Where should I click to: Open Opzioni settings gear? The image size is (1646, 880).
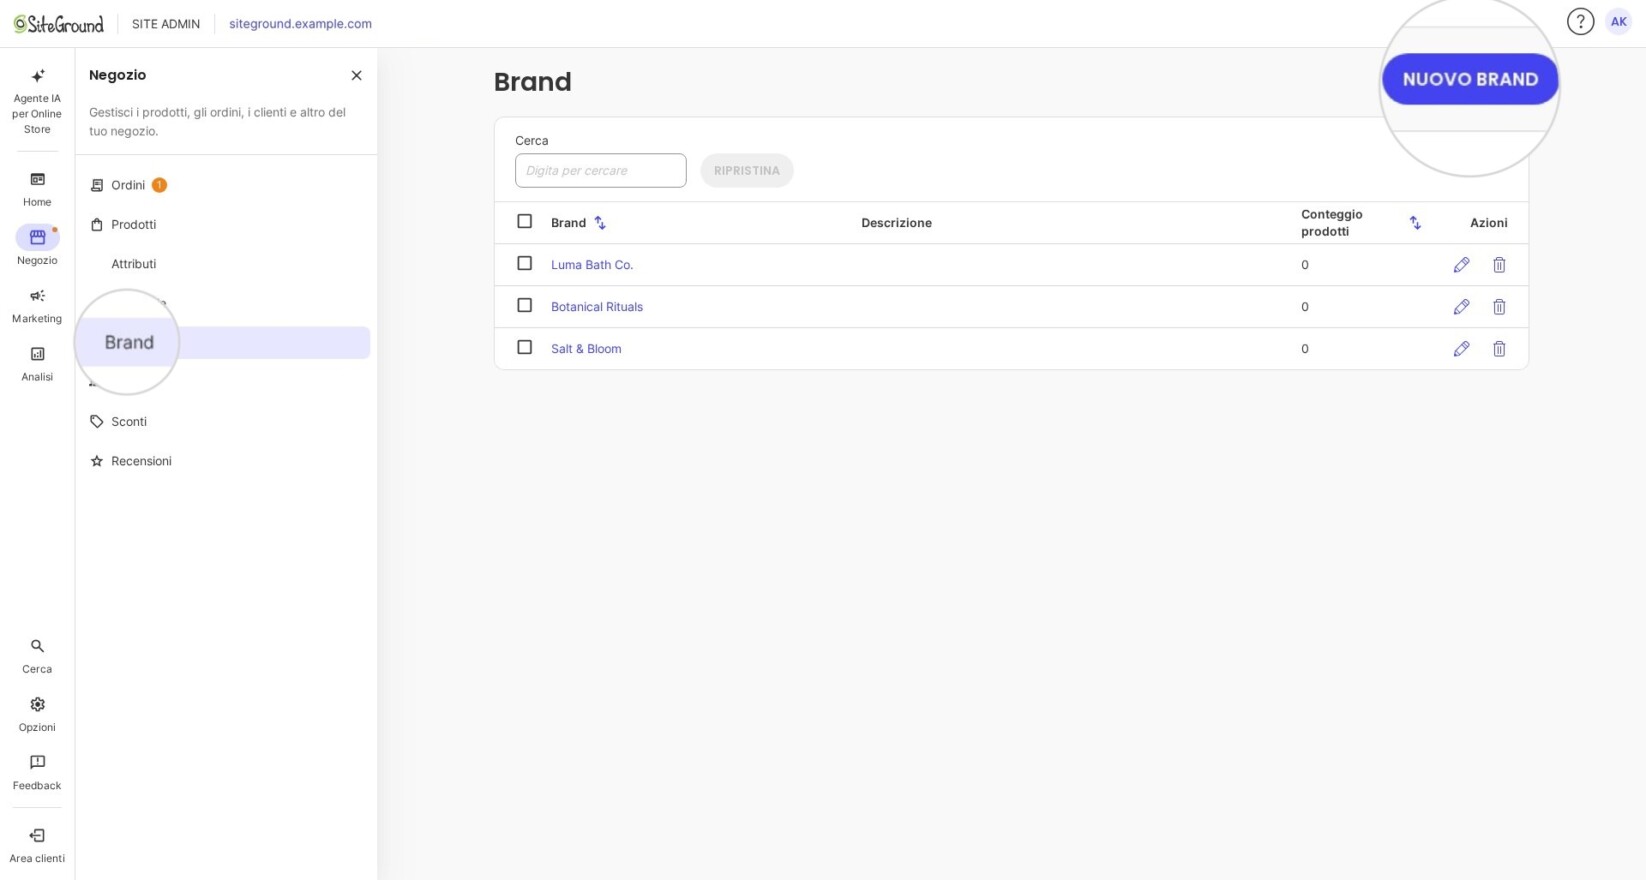pos(37,714)
